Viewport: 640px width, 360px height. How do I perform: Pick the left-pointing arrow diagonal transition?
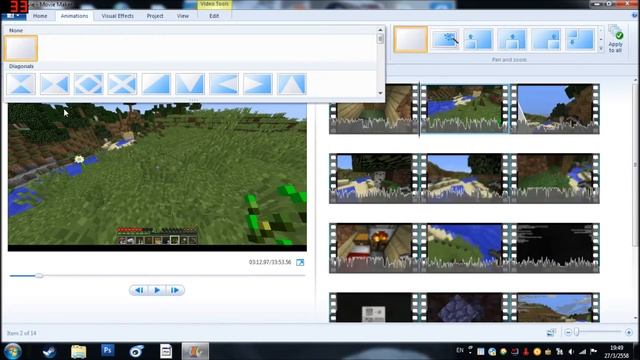(x=224, y=84)
